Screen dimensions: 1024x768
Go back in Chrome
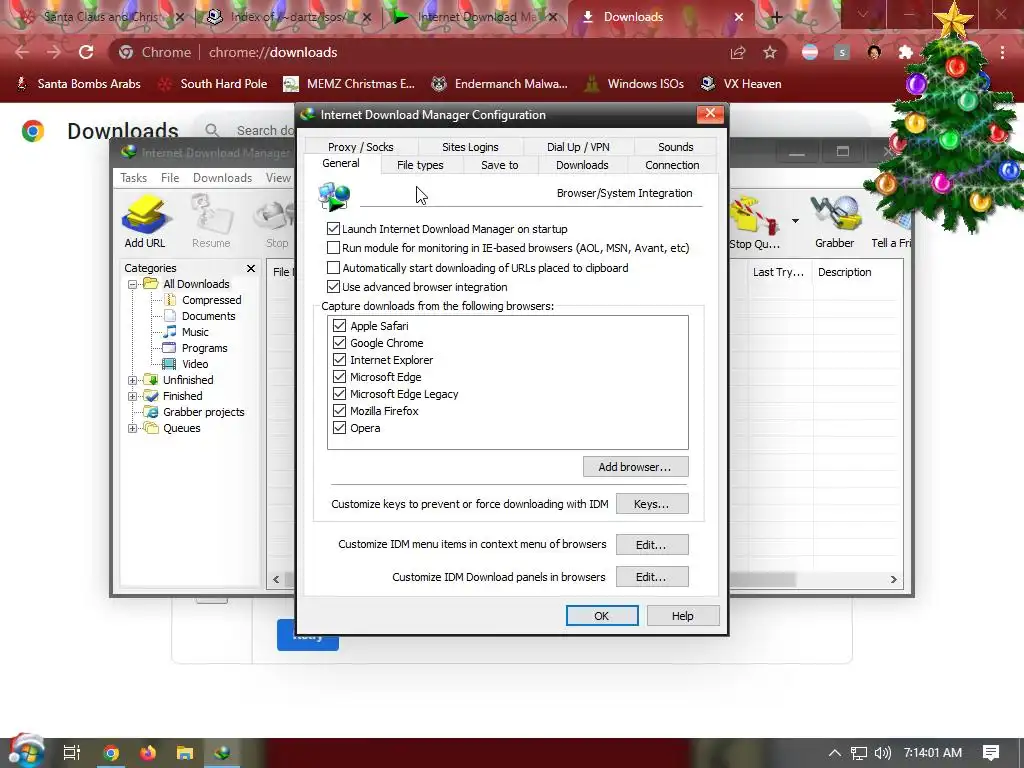pyautogui.click(x=22, y=52)
